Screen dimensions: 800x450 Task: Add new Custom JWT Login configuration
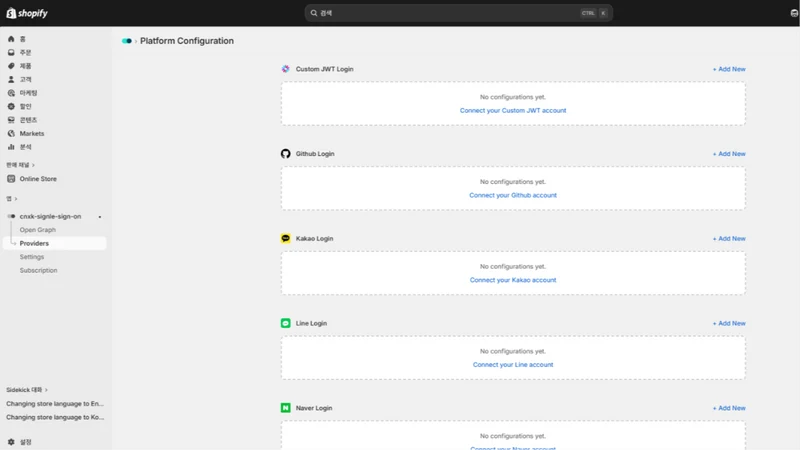pyautogui.click(x=729, y=69)
